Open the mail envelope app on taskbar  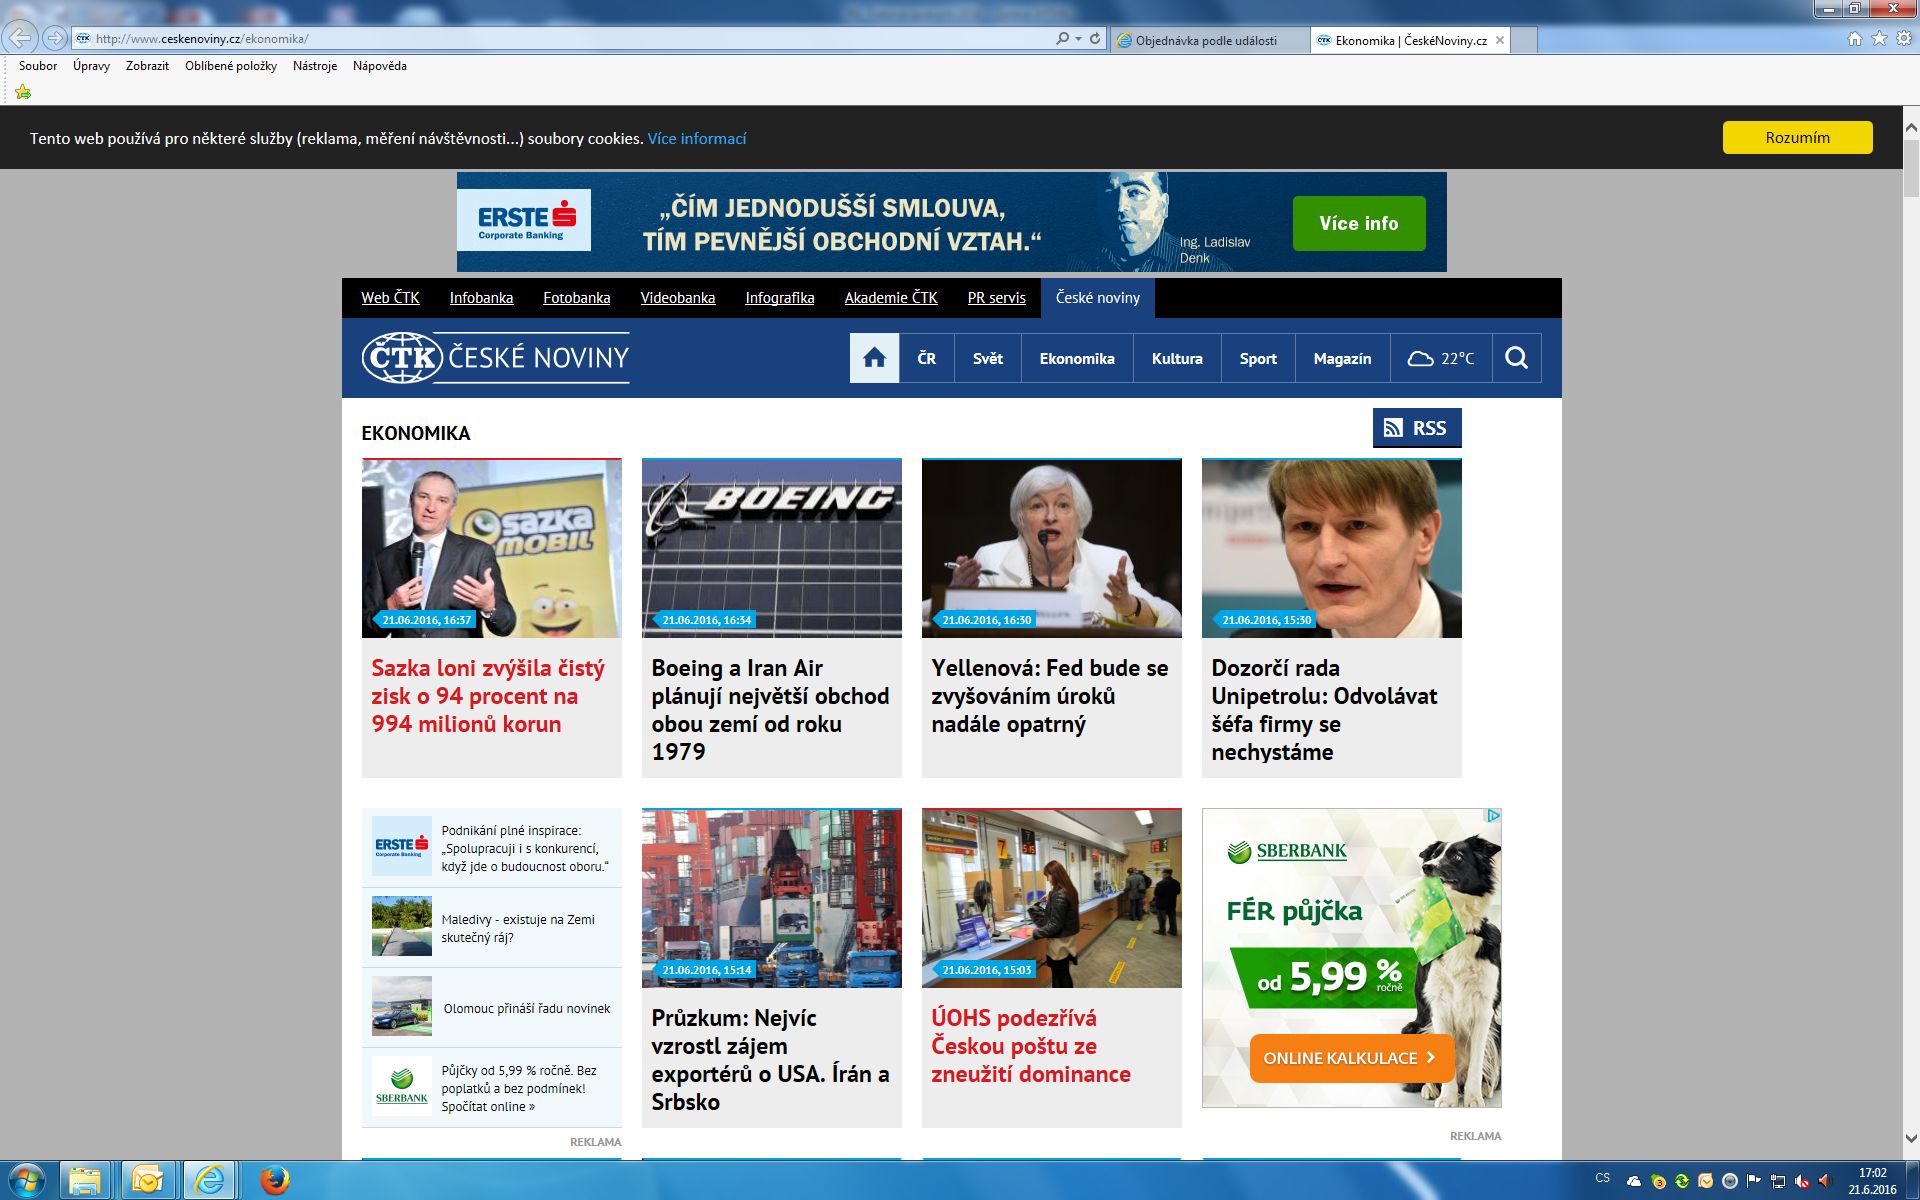pyautogui.click(x=148, y=1180)
